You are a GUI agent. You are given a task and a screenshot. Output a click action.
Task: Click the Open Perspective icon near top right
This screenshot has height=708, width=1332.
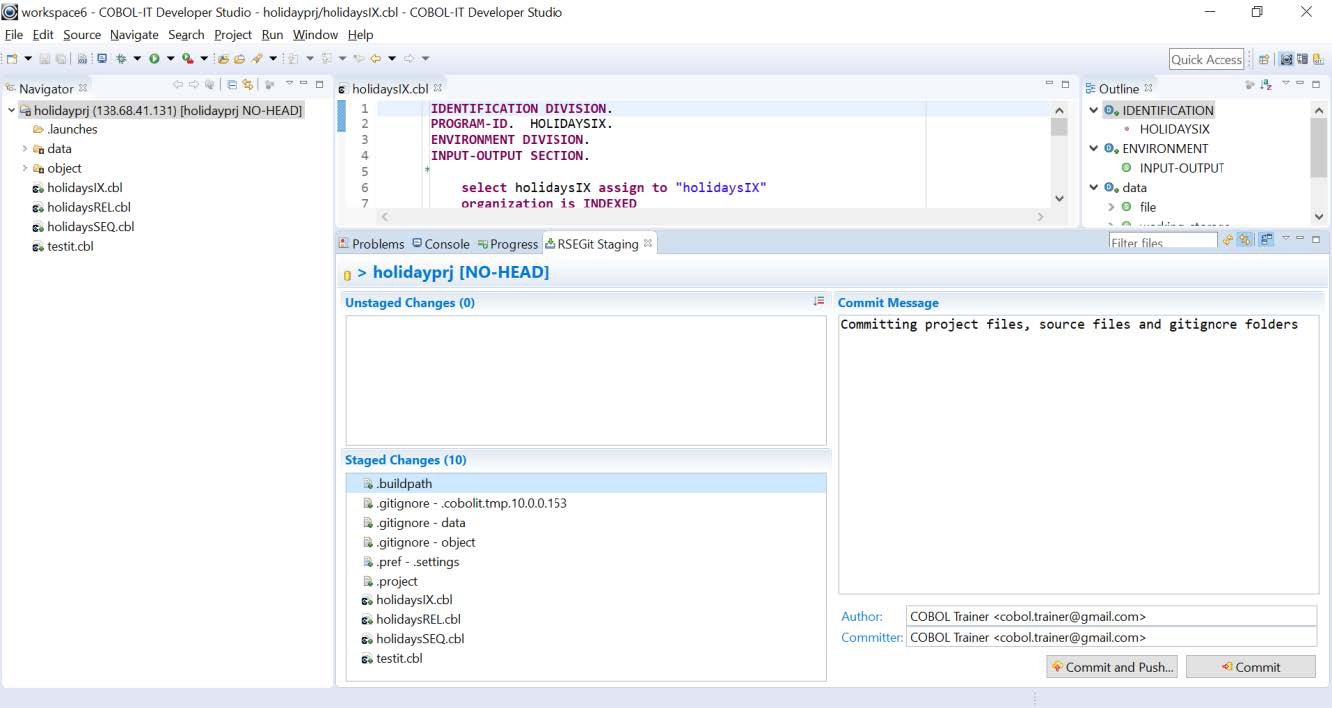(x=1263, y=59)
